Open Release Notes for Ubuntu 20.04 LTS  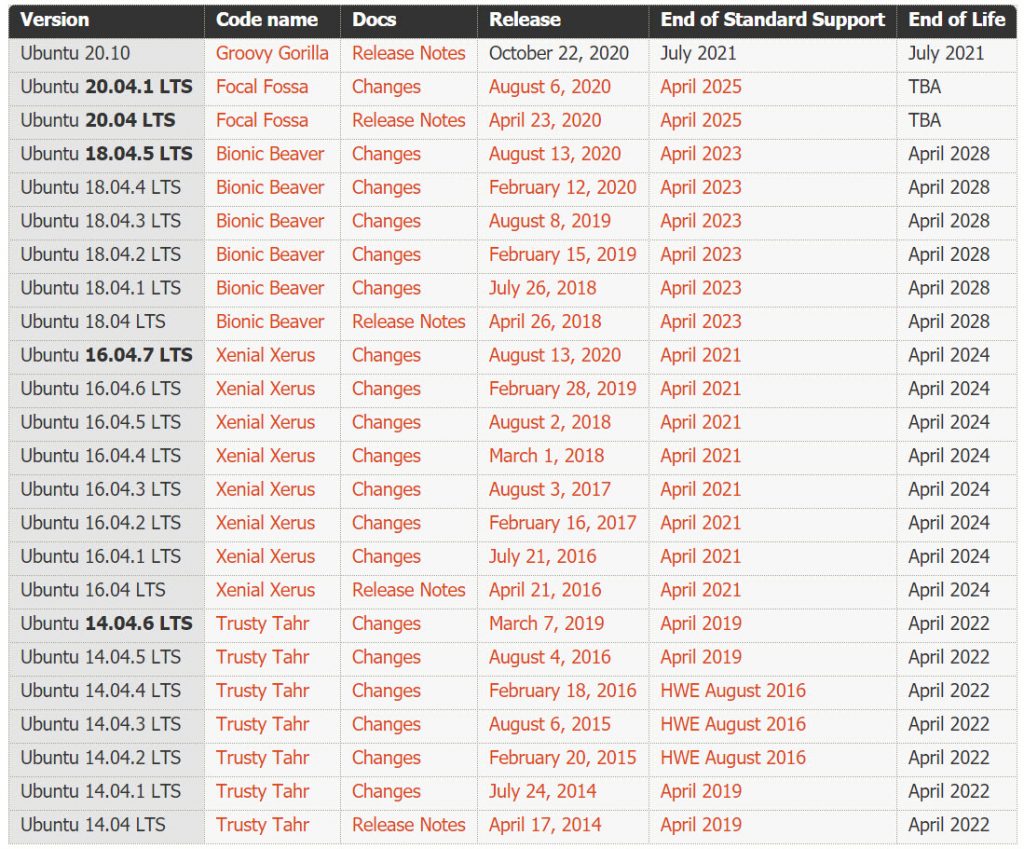pos(409,120)
